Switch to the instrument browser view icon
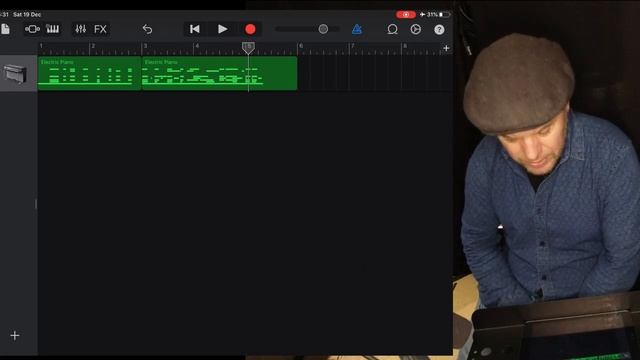This screenshot has height=360, width=640. (32, 29)
